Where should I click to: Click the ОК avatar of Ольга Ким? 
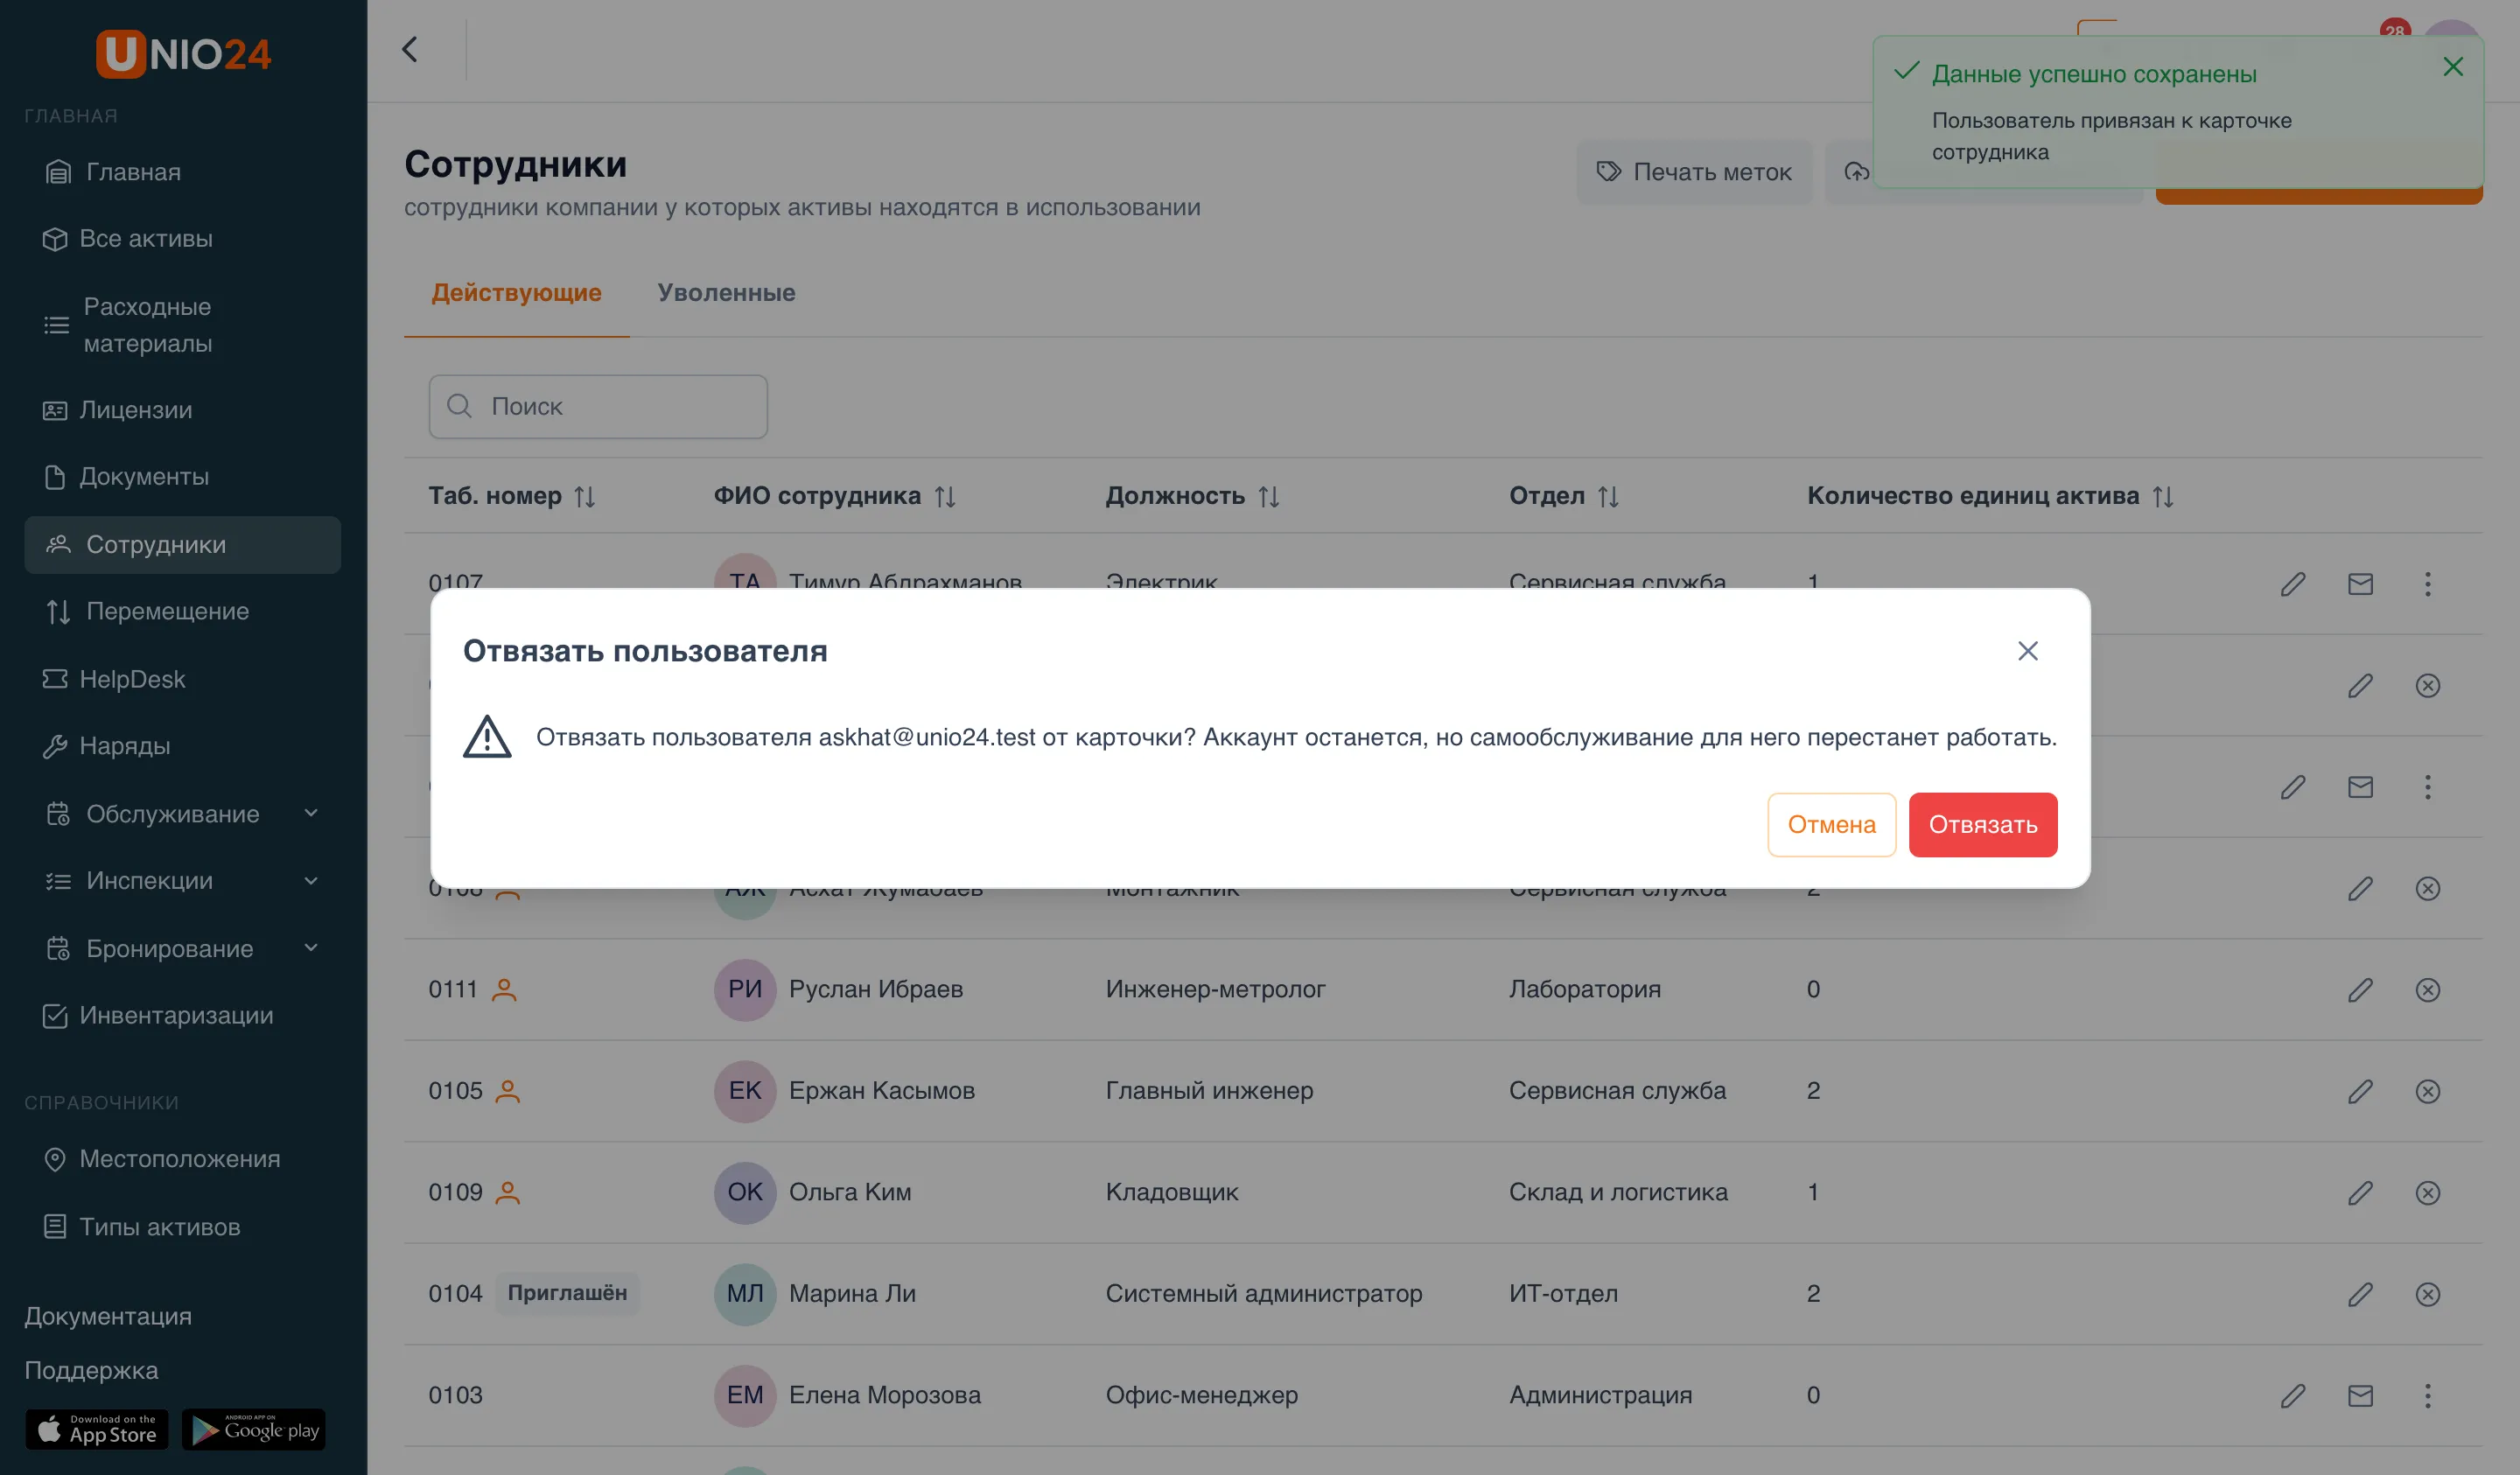[x=744, y=1193]
